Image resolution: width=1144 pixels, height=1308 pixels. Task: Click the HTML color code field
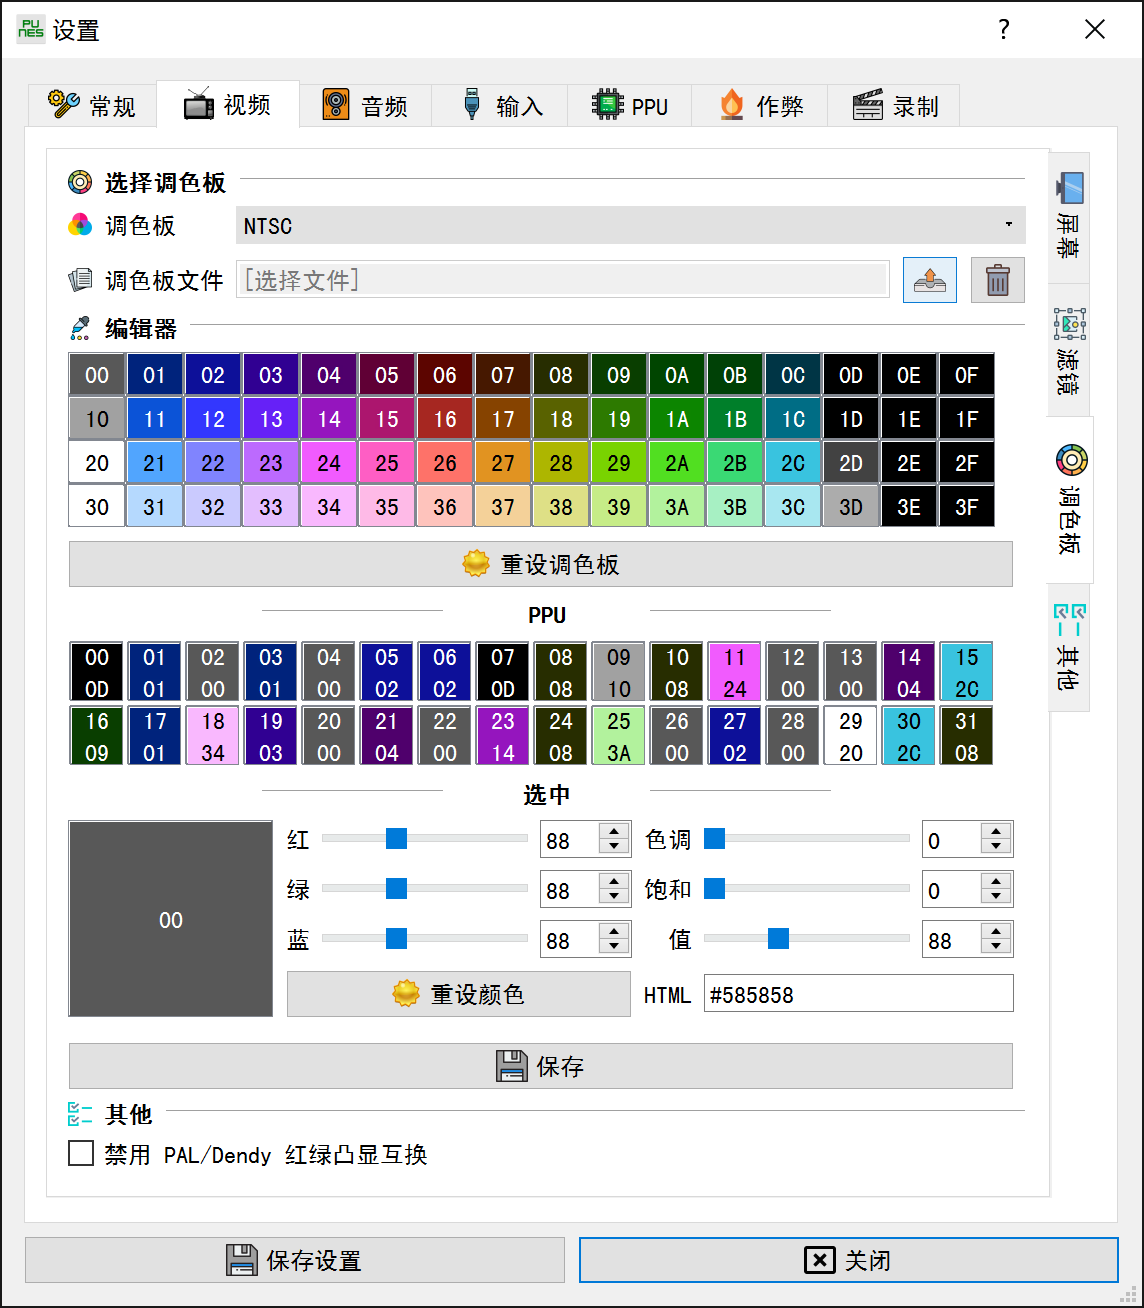tap(859, 995)
